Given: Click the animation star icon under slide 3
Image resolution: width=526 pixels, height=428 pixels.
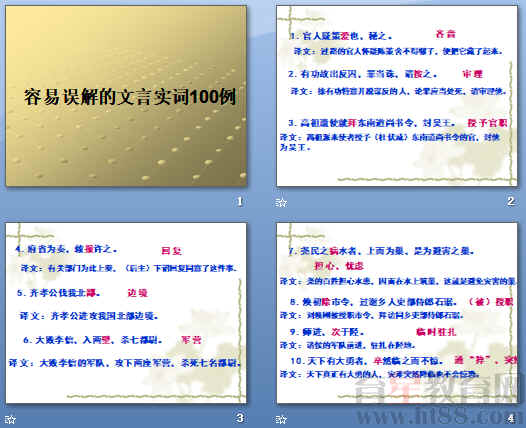Looking at the screenshot, I should tap(10, 419).
